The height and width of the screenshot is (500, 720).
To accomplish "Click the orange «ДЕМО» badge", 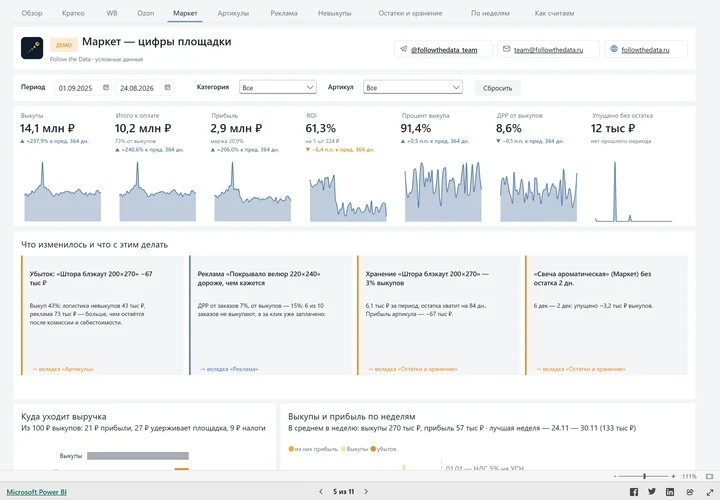I will point(64,45).
